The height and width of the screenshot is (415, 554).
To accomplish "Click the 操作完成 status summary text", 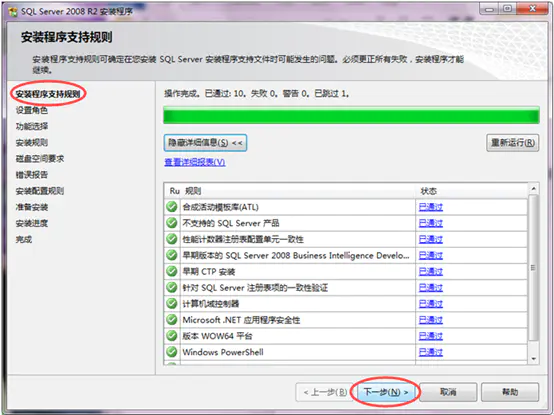I will 257,94.
